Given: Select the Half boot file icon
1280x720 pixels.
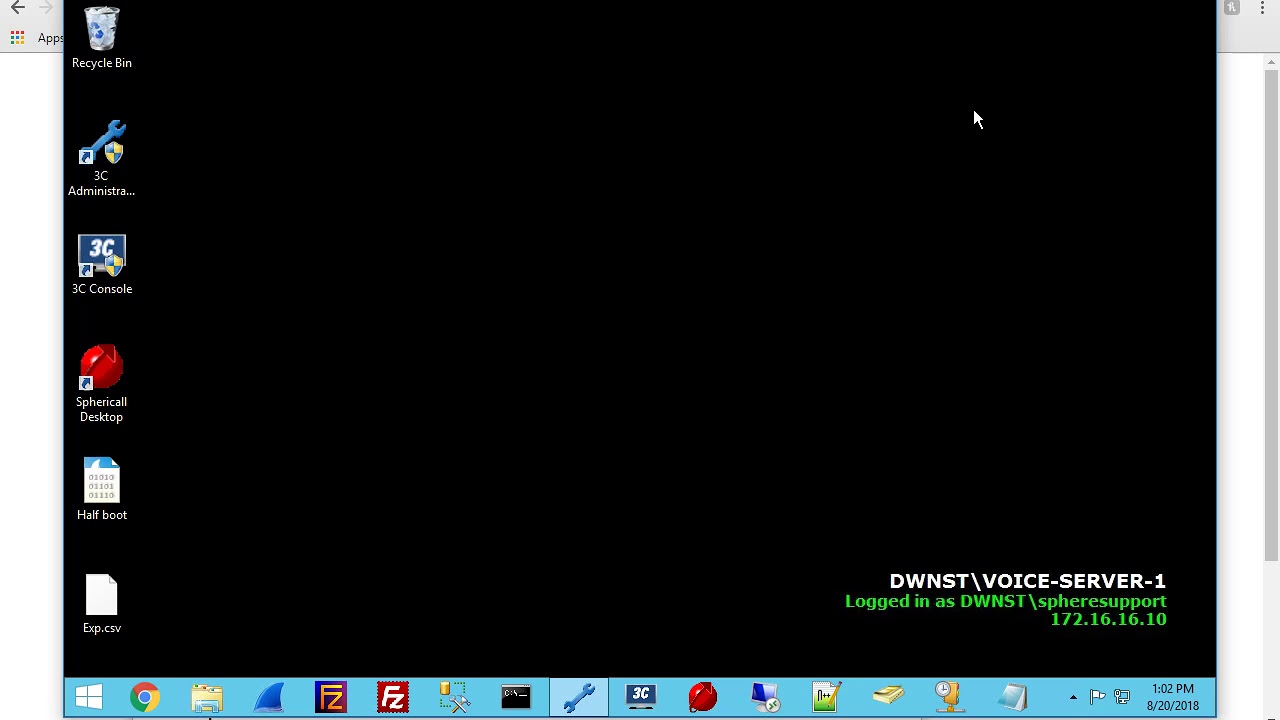Looking at the screenshot, I should (101, 490).
